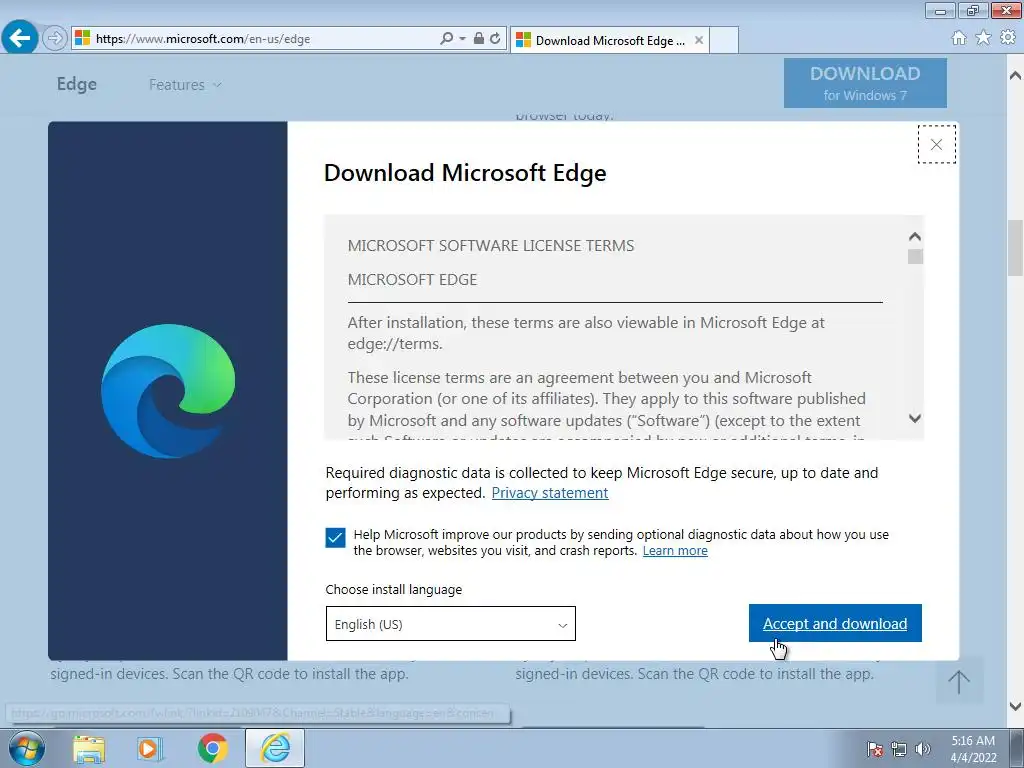Select the Download Microsoft Edge tab
Image resolution: width=1024 pixels, height=768 pixels.
609,40
